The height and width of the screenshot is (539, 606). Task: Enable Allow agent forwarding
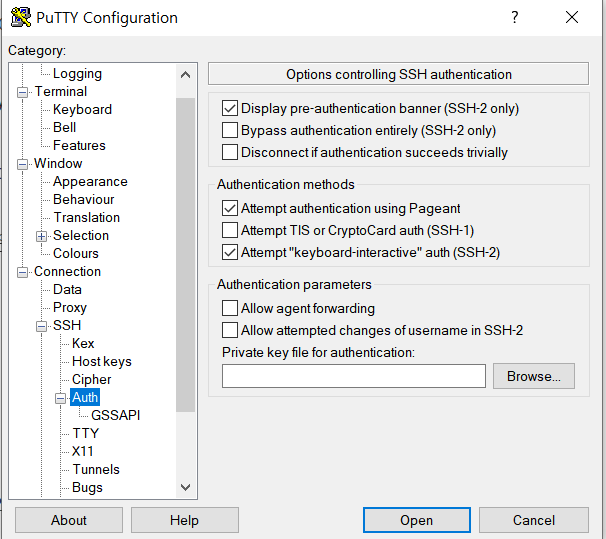point(230,308)
